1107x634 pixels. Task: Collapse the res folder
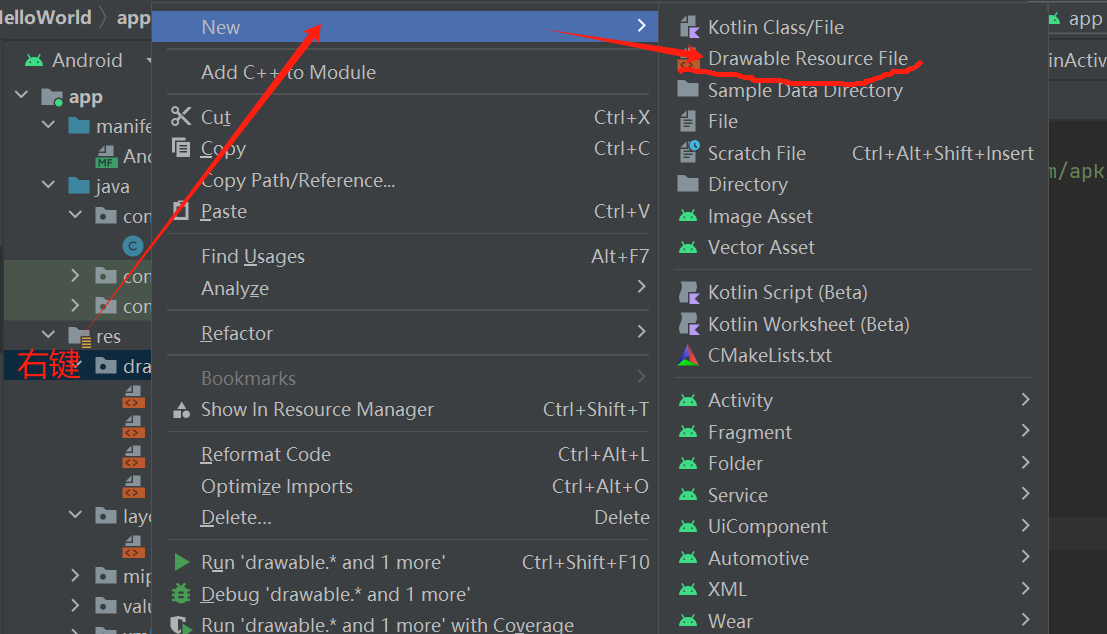(x=48, y=334)
